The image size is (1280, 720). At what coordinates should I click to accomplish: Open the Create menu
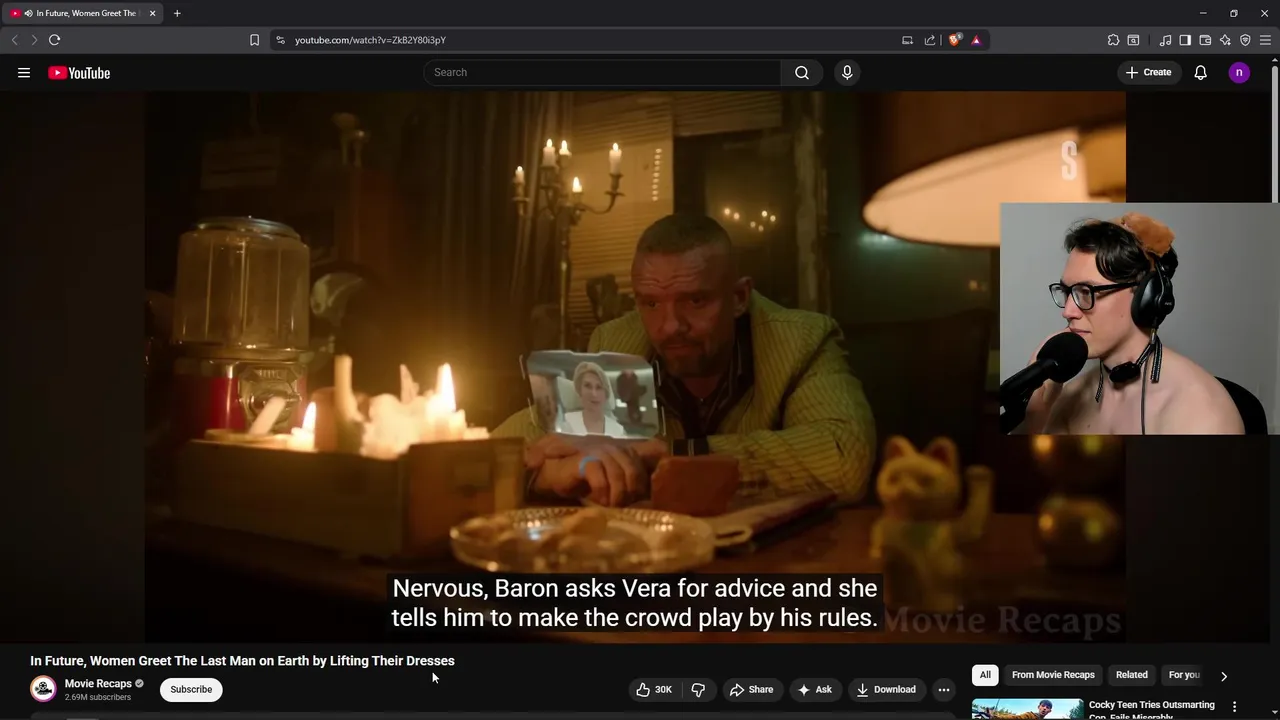pyautogui.click(x=1148, y=72)
